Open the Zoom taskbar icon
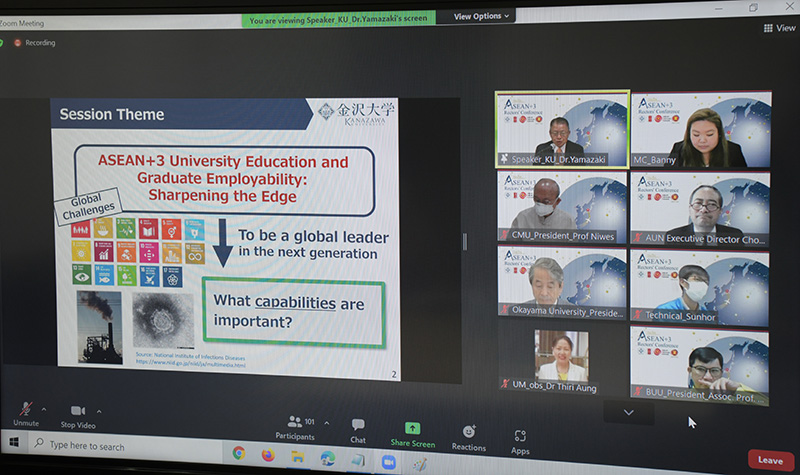800x475 pixels. (388, 461)
